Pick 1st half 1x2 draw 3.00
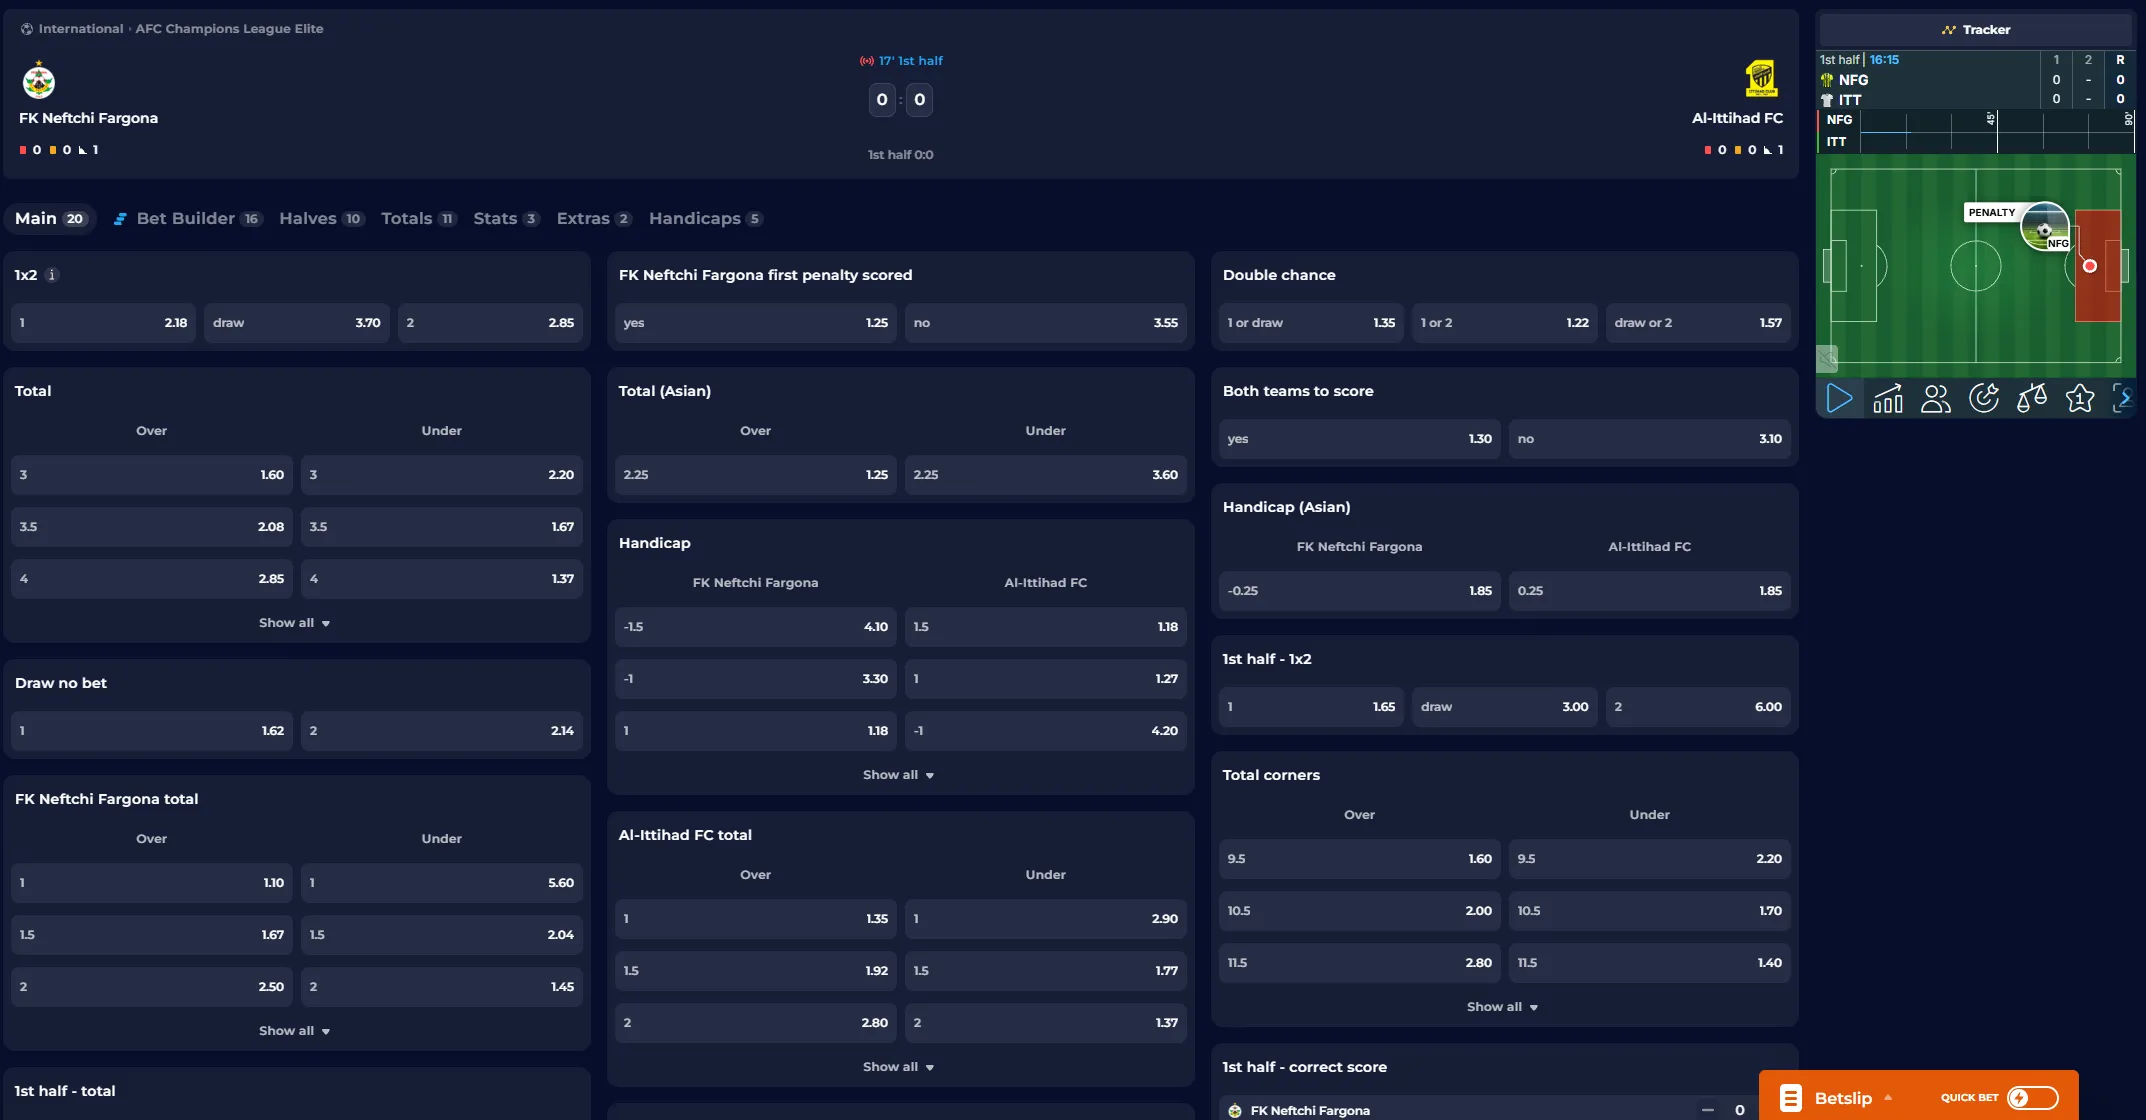Image resolution: width=2146 pixels, height=1120 pixels. click(x=1505, y=707)
